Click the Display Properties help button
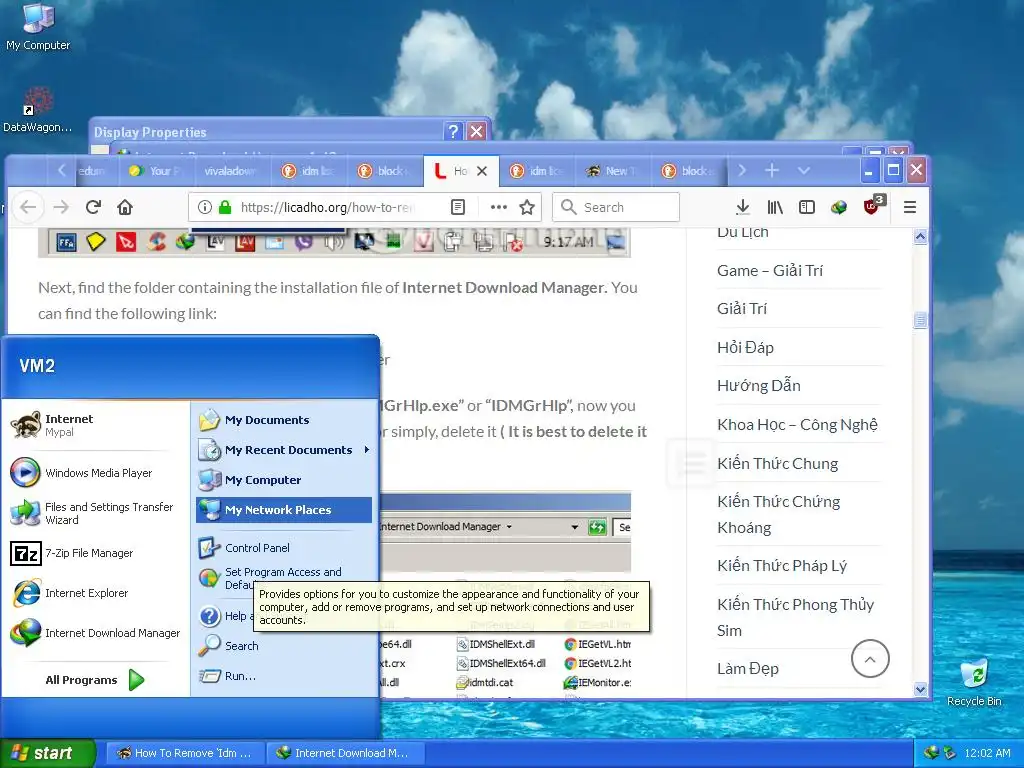The image size is (1024, 768). coord(453,131)
